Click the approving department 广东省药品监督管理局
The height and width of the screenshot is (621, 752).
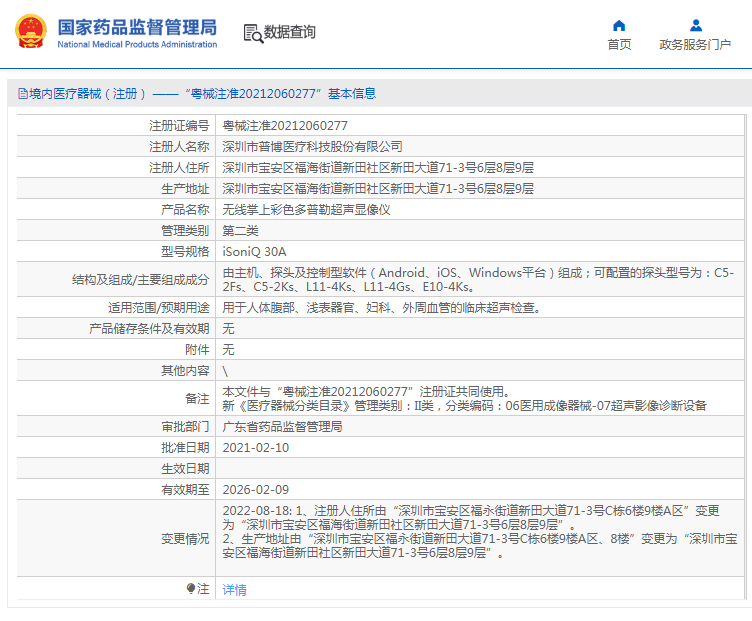tap(282, 426)
